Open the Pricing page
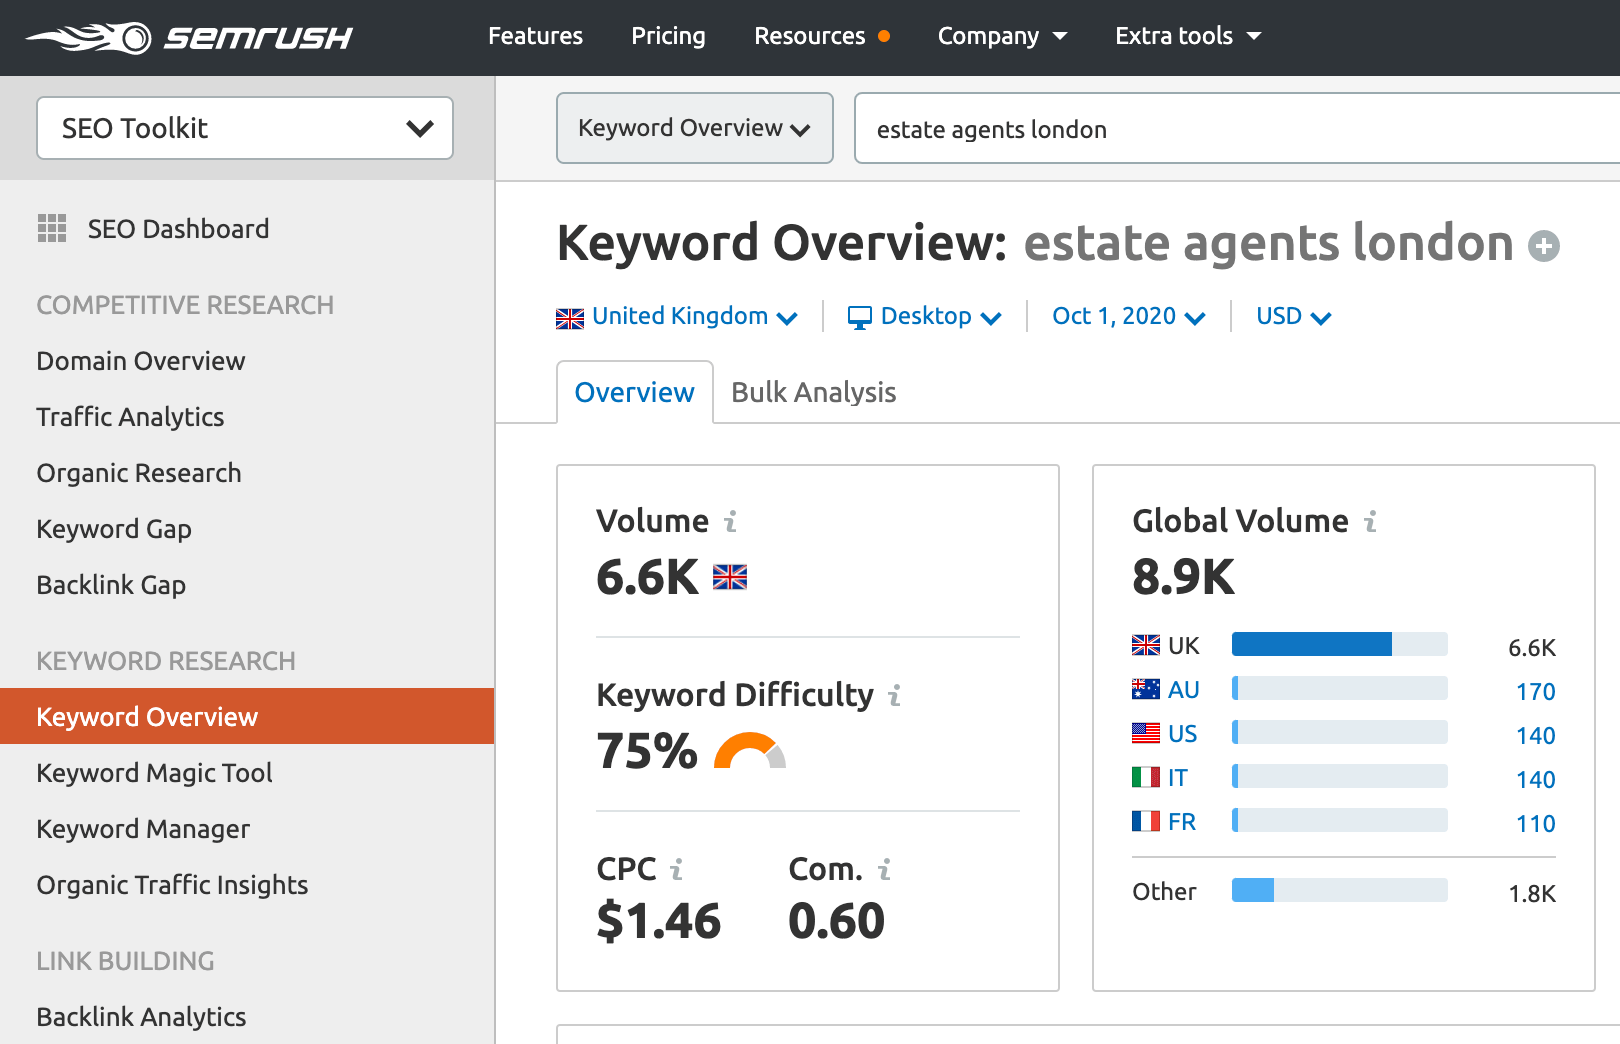 tap(668, 36)
